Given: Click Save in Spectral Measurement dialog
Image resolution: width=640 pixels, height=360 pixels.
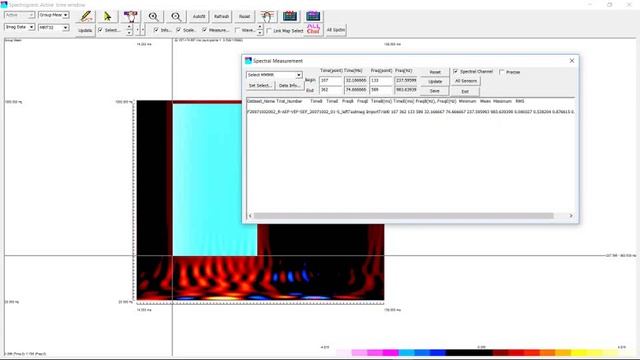Looking at the screenshot, I should click(x=435, y=91).
